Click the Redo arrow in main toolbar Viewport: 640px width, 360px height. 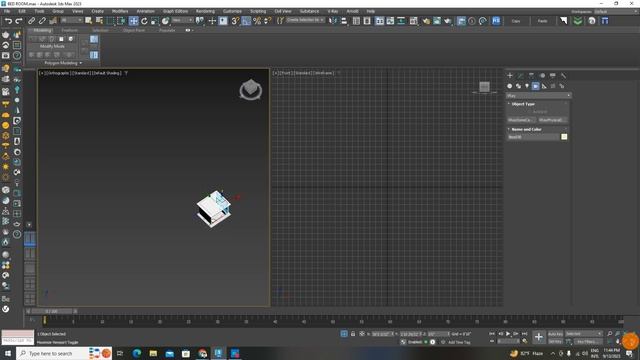point(18,21)
